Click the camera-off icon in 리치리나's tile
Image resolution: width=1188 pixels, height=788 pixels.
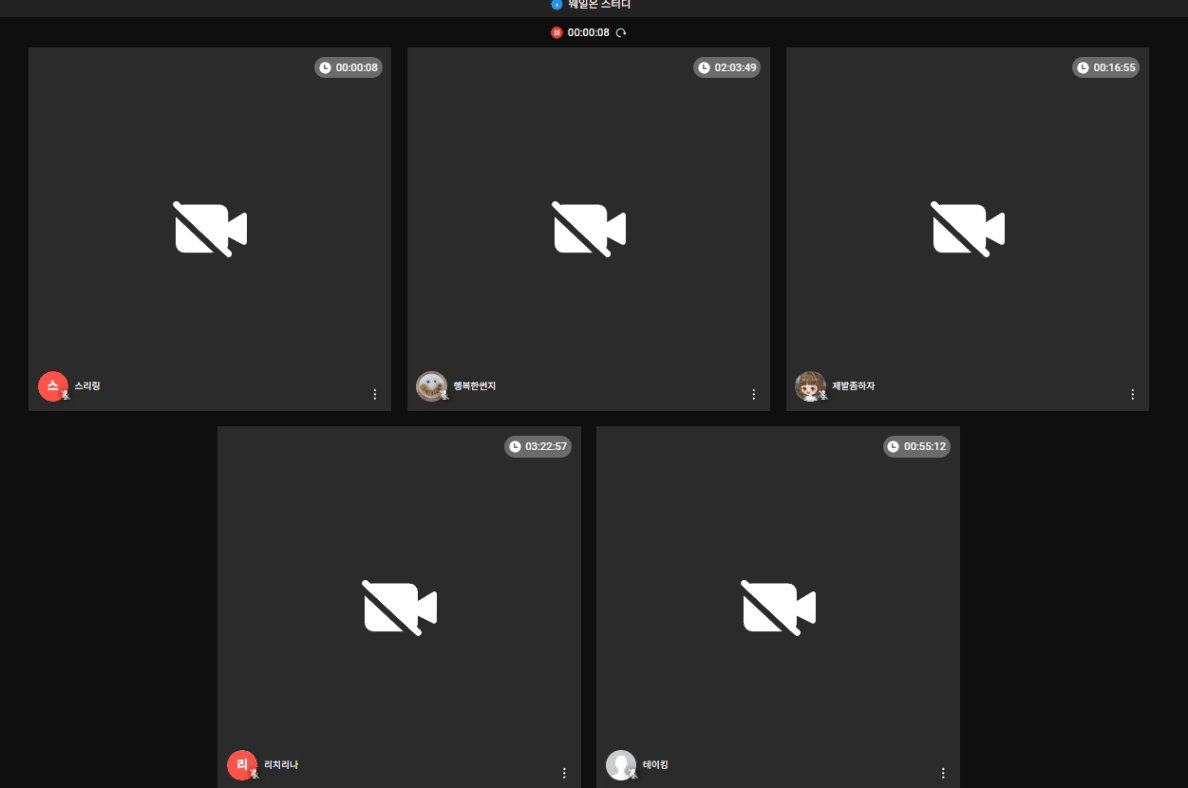(400, 608)
